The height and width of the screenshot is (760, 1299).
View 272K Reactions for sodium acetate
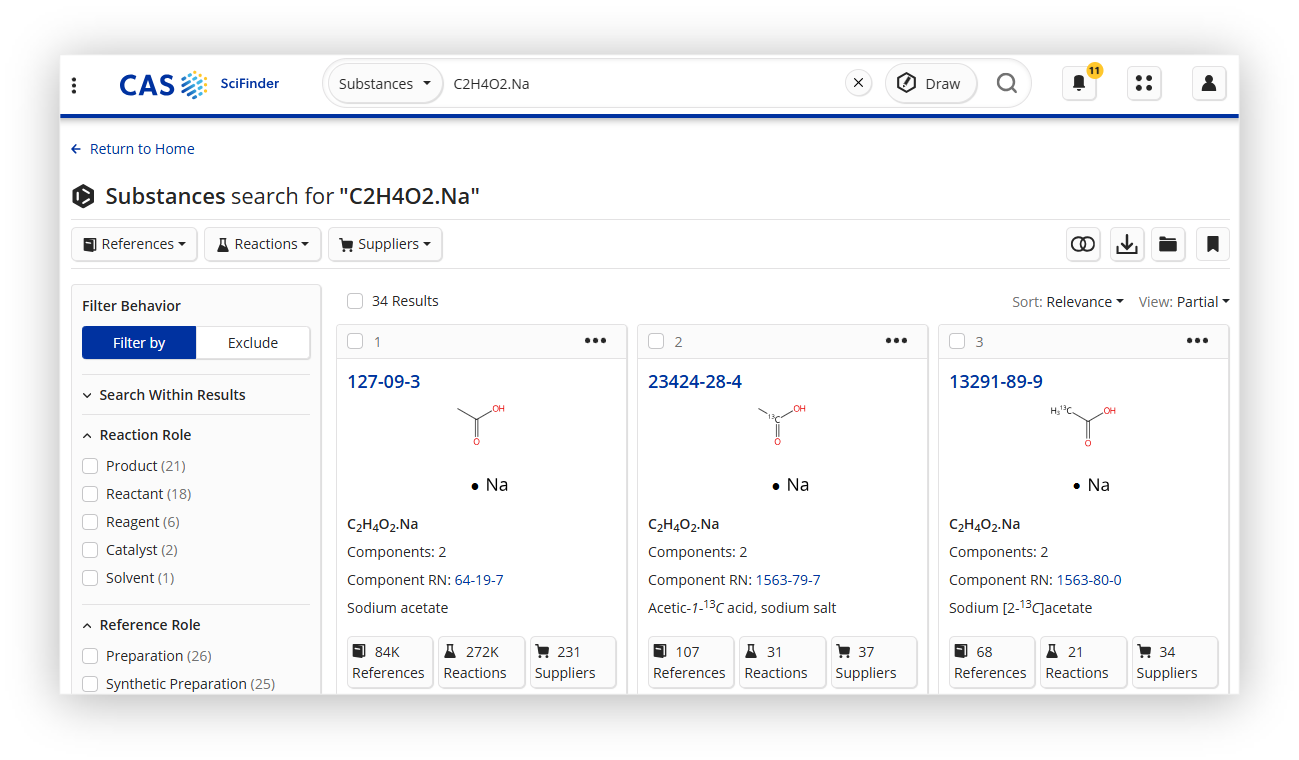(x=481, y=662)
